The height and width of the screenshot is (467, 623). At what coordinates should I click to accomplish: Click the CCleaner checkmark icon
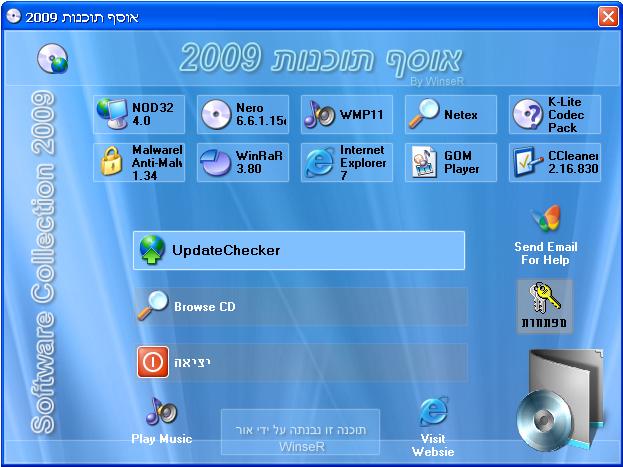point(528,162)
